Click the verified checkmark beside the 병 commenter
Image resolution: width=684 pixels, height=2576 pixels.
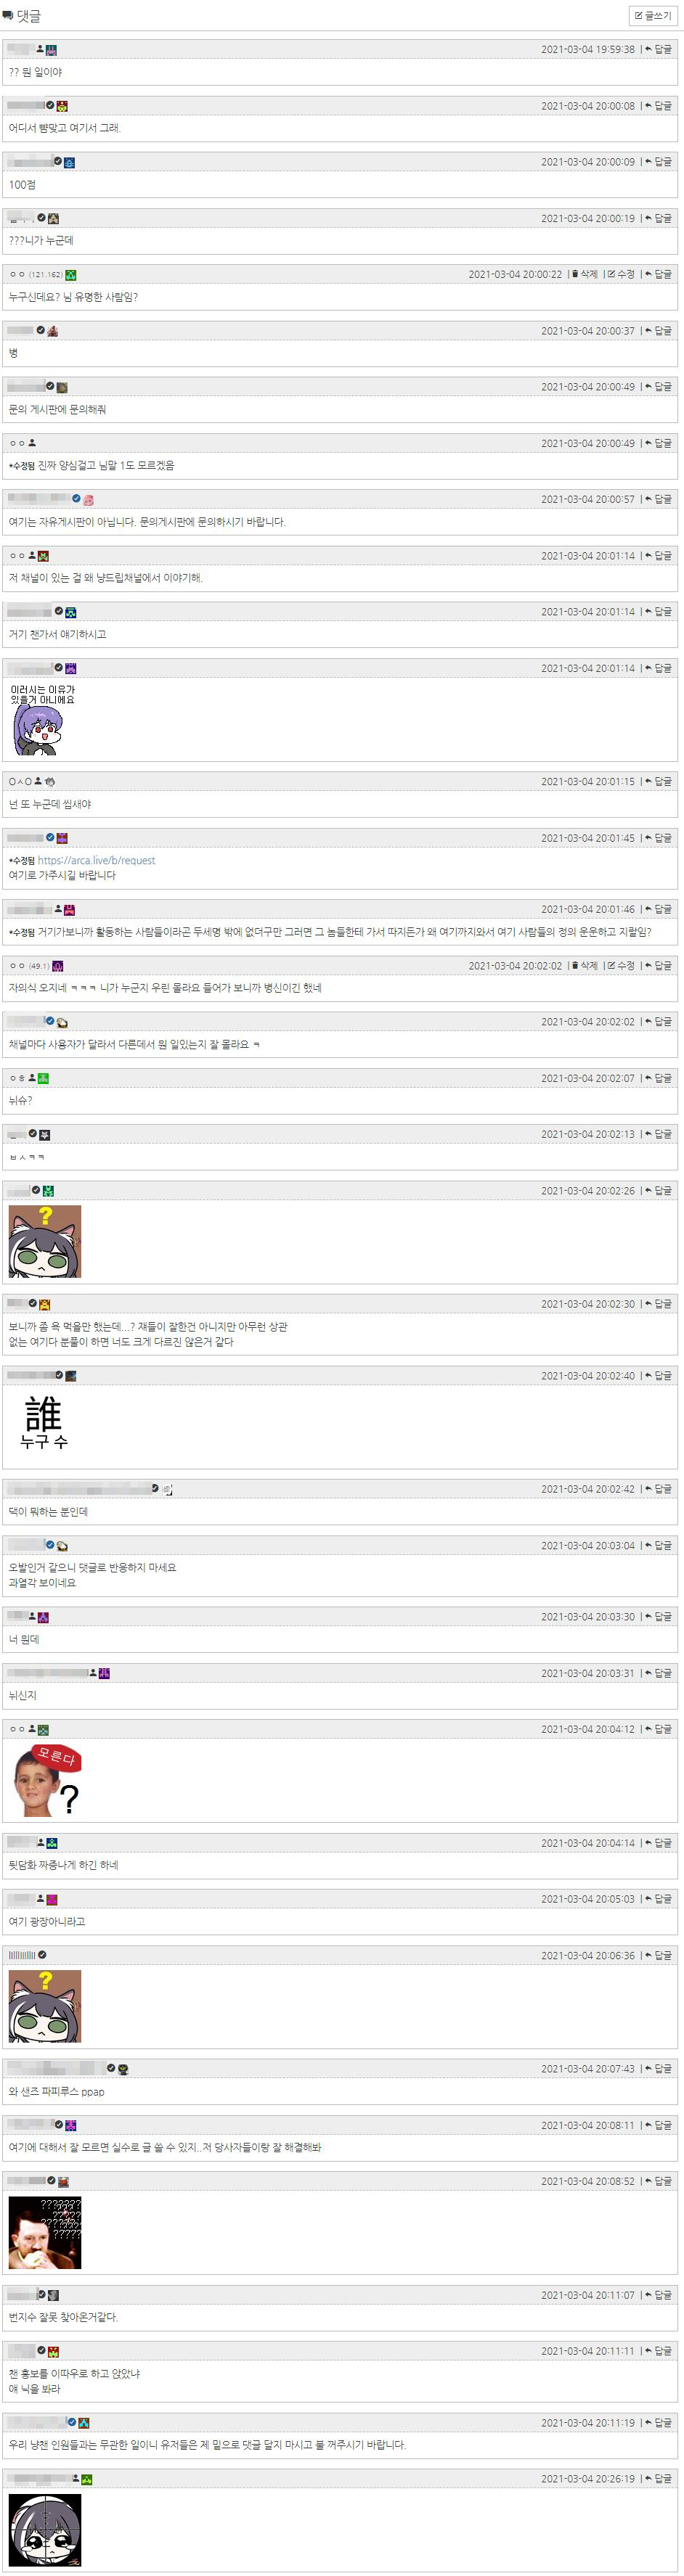pyautogui.click(x=41, y=330)
